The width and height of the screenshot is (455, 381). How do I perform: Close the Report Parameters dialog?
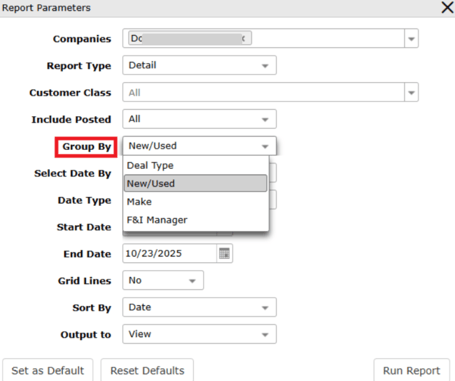point(447,7)
